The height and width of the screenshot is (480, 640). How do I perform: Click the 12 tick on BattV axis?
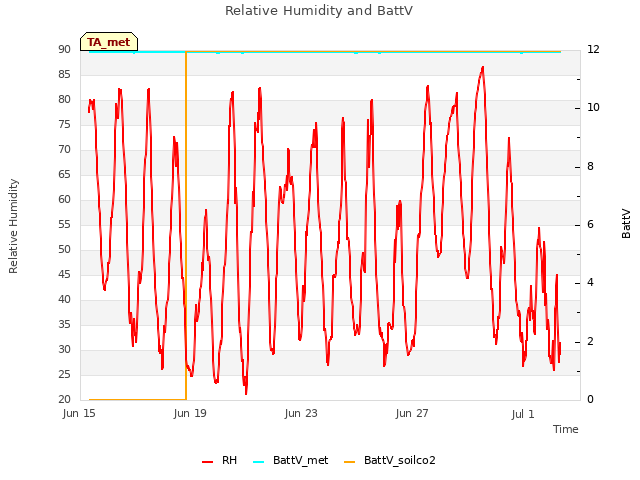[593, 49]
